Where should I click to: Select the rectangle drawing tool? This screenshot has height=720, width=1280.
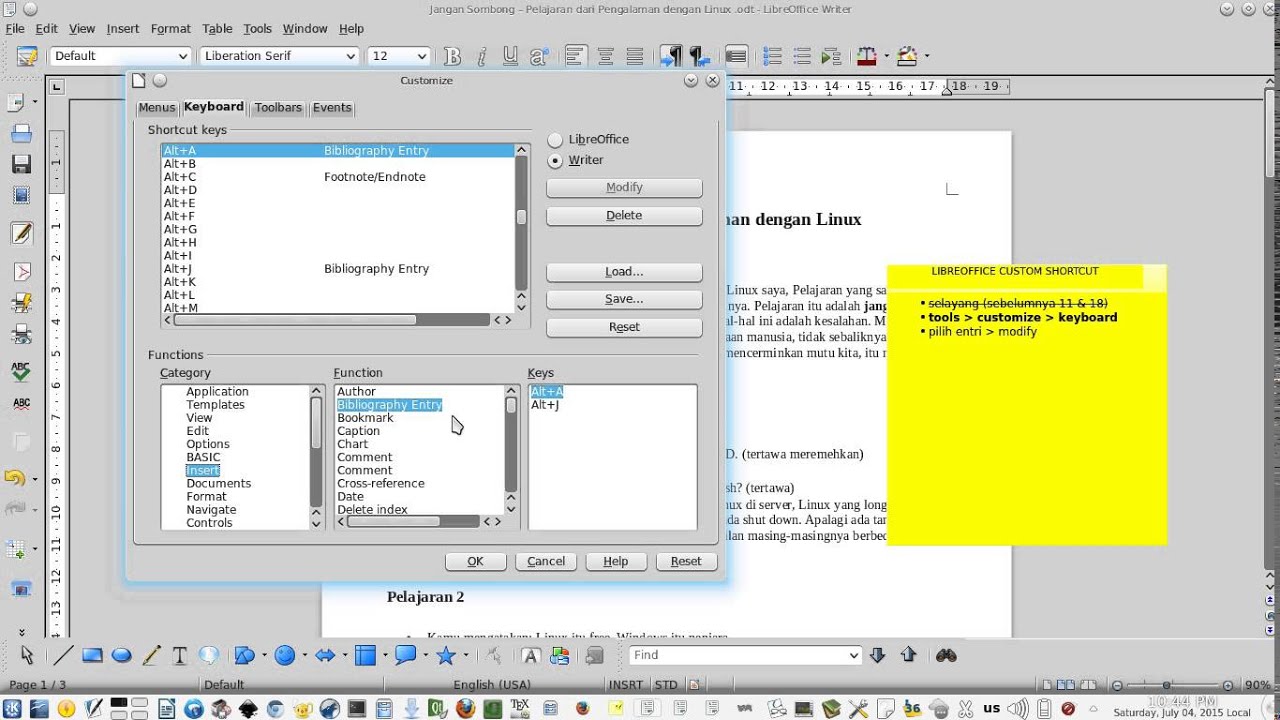92,656
